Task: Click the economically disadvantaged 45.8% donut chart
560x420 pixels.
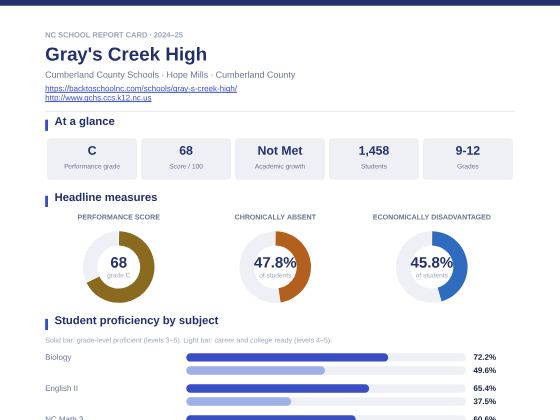Action: pos(431,267)
